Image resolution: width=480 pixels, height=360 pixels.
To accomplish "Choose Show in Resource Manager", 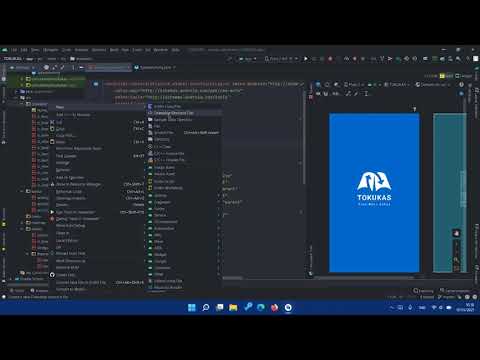I will point(97,184).
